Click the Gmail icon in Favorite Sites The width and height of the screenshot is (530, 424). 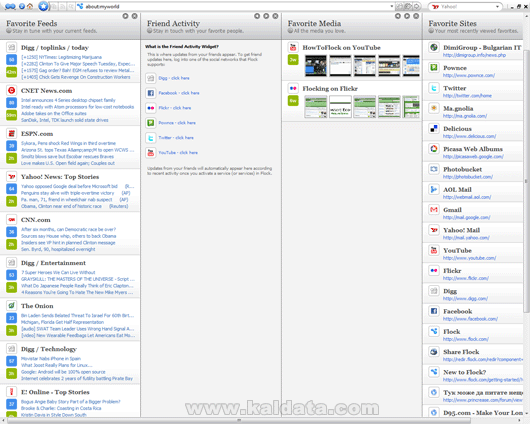[x=434, y=210]
